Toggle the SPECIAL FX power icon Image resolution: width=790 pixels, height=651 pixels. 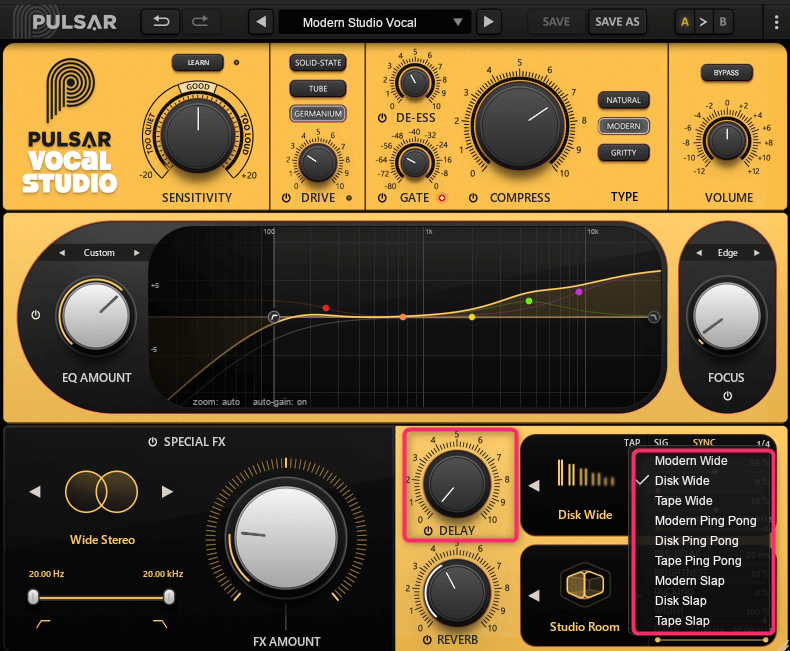click(x=152, y=442)
